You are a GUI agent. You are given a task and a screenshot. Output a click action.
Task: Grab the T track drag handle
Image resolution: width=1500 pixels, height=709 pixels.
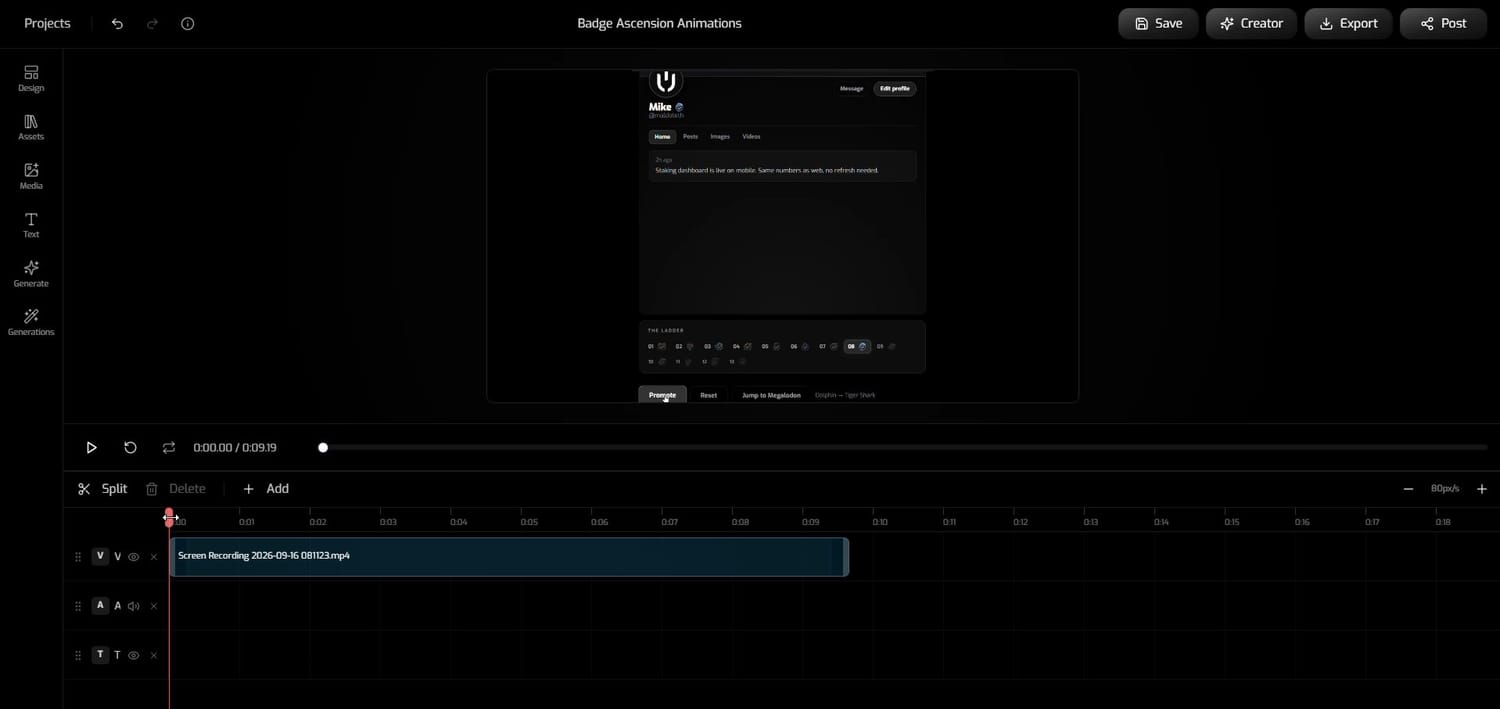click(78, 655)
